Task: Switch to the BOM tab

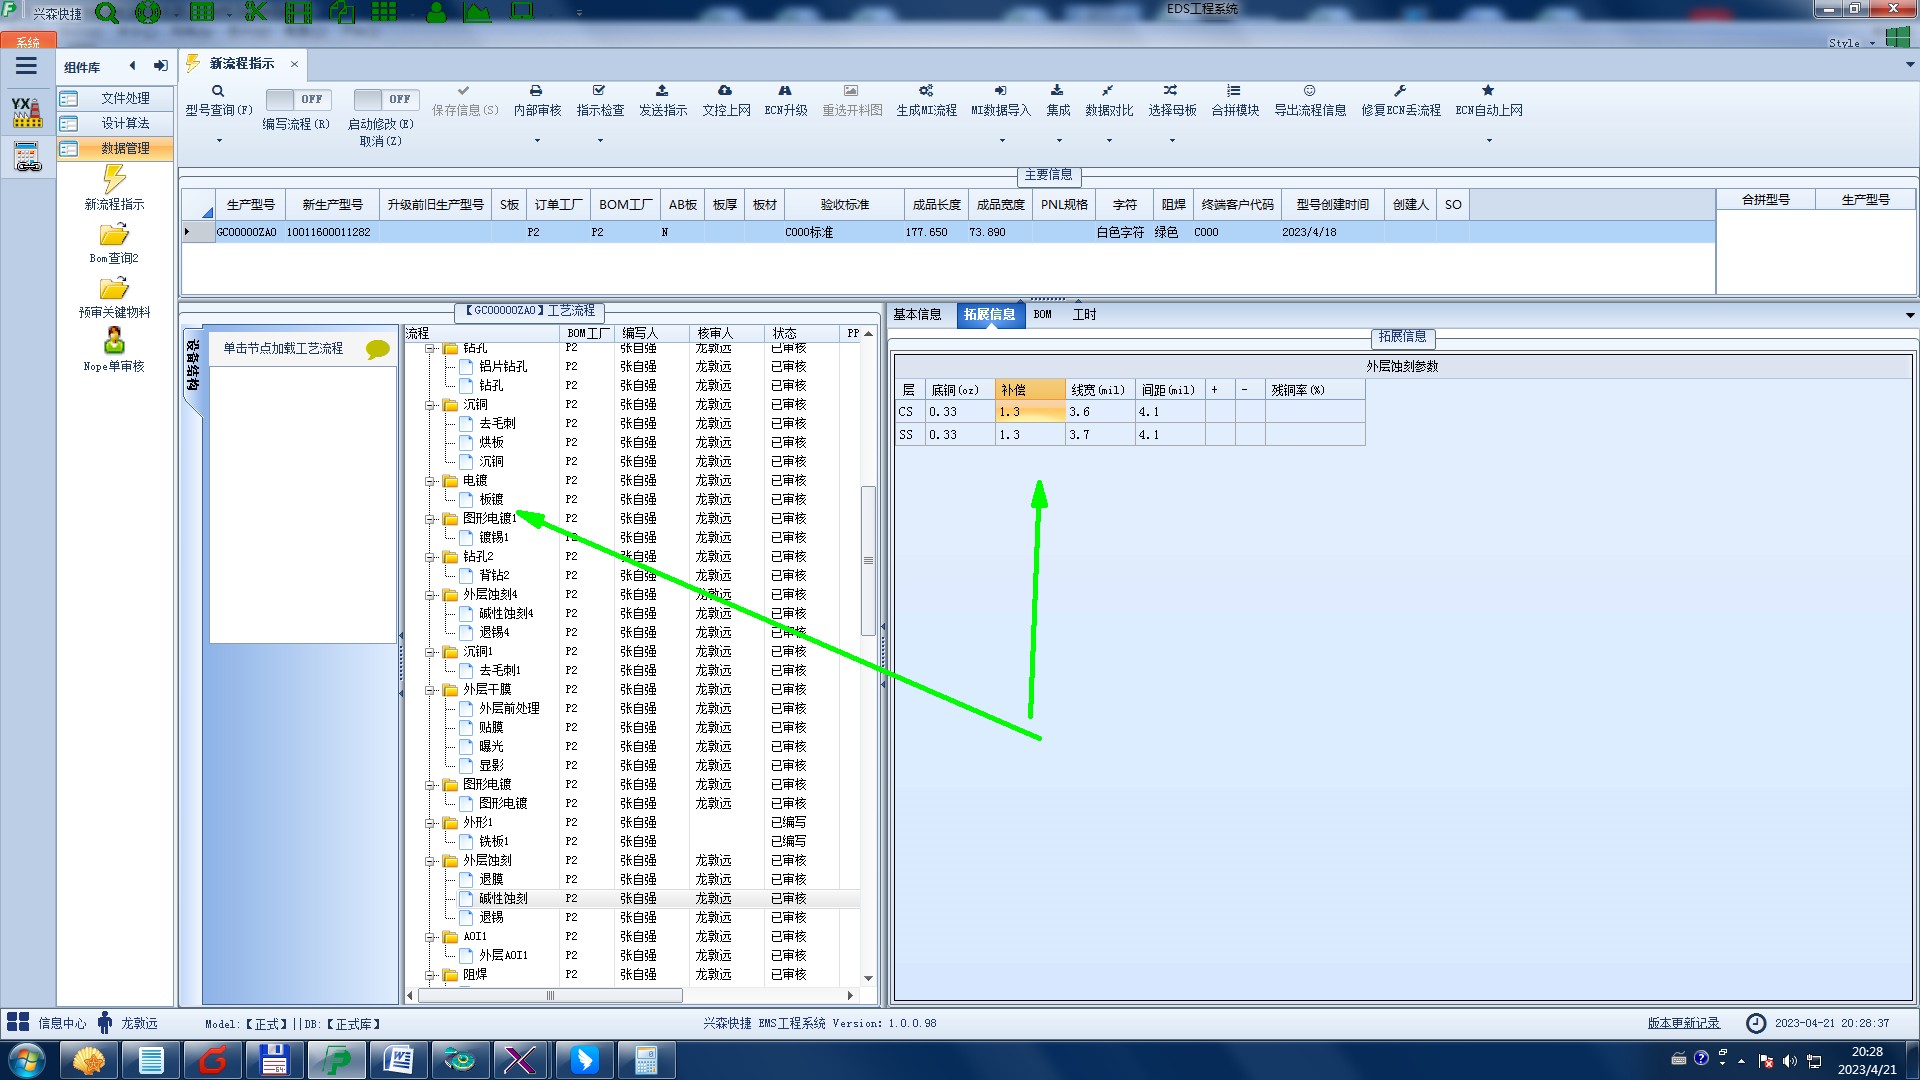Action: pos(1042,314)
